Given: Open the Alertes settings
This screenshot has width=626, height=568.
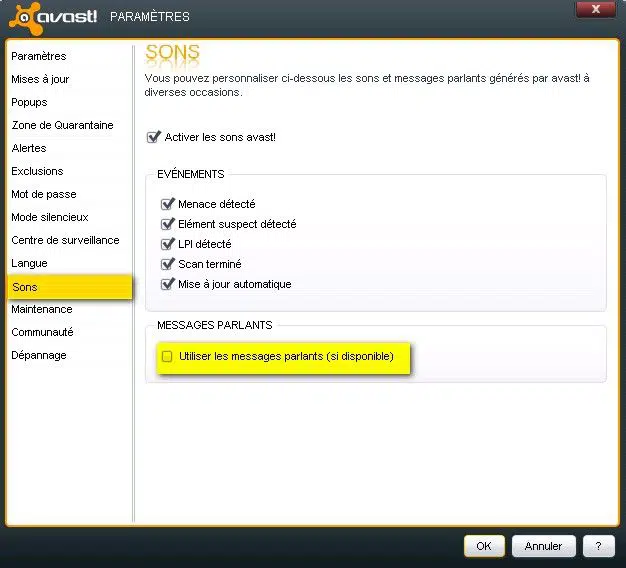Looking at the screenshot, I should tap(29, 148).
